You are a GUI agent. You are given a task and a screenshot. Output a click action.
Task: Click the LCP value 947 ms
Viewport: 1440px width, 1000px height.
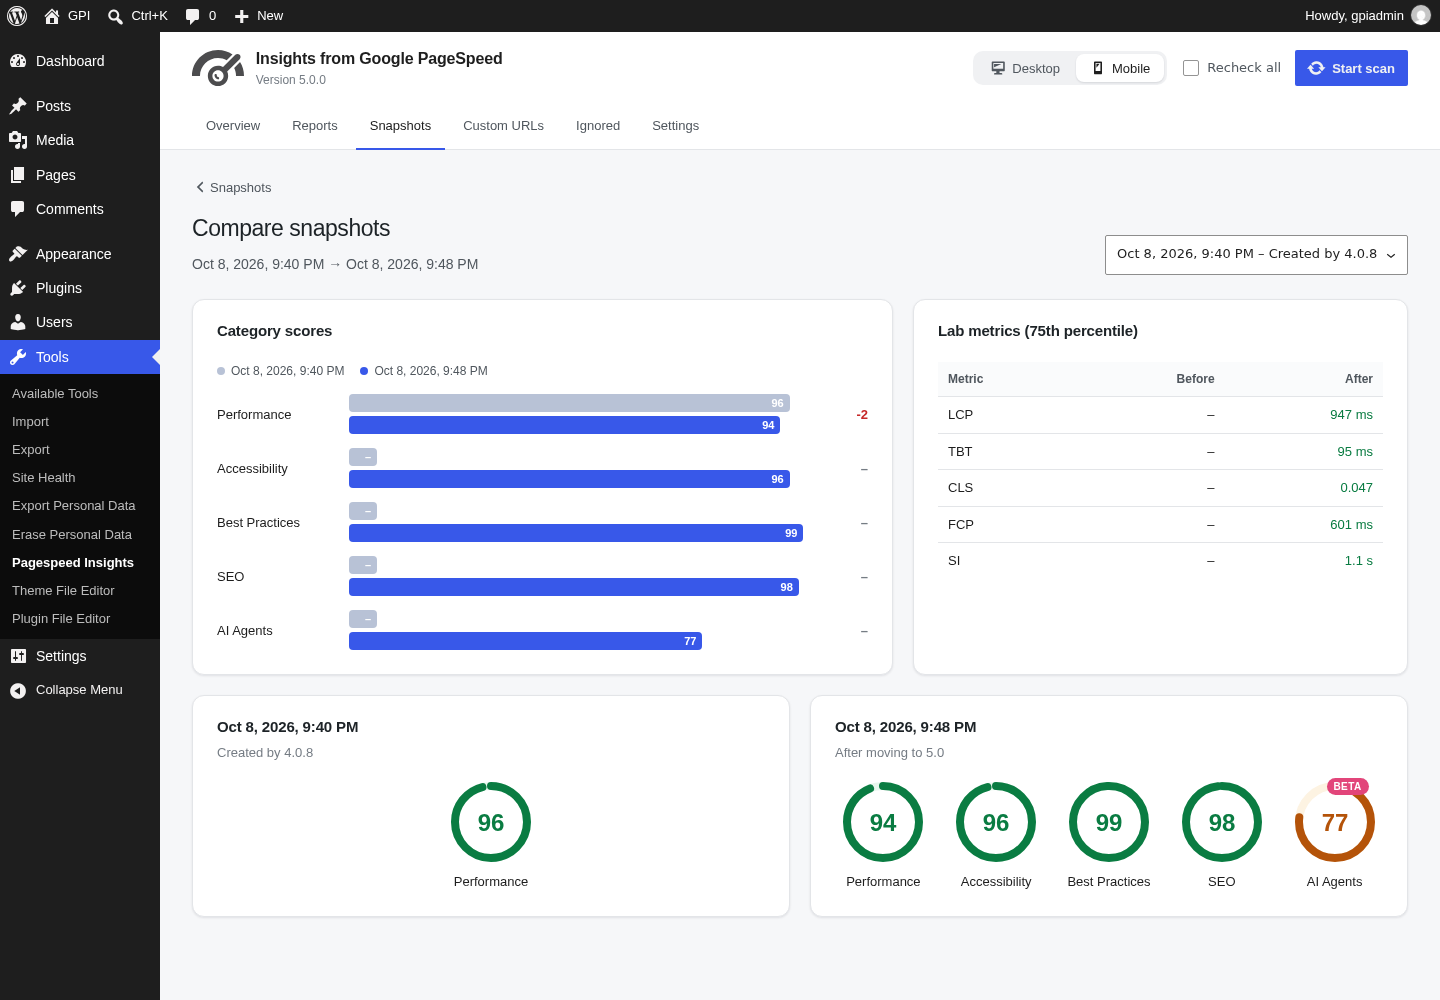click(1351, 415)
